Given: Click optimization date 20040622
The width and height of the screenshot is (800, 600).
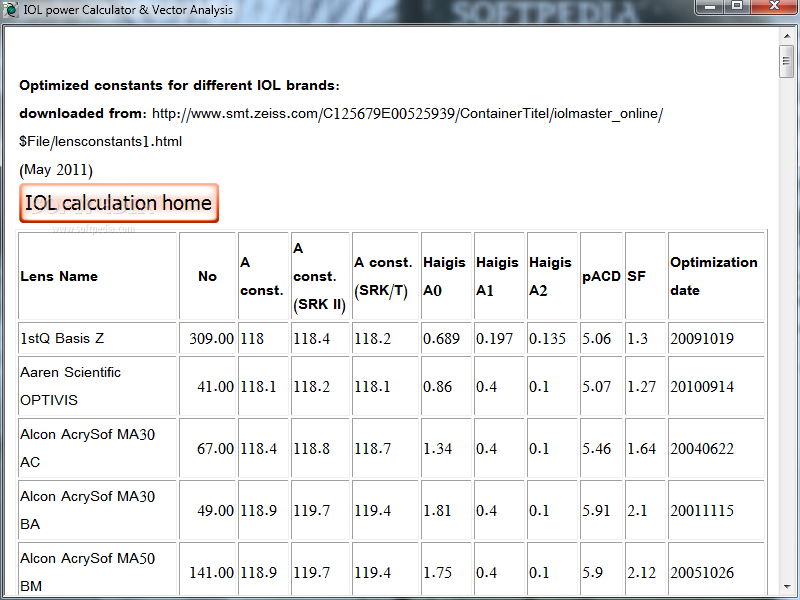Looking at the screenshot, I should point(702,448).
